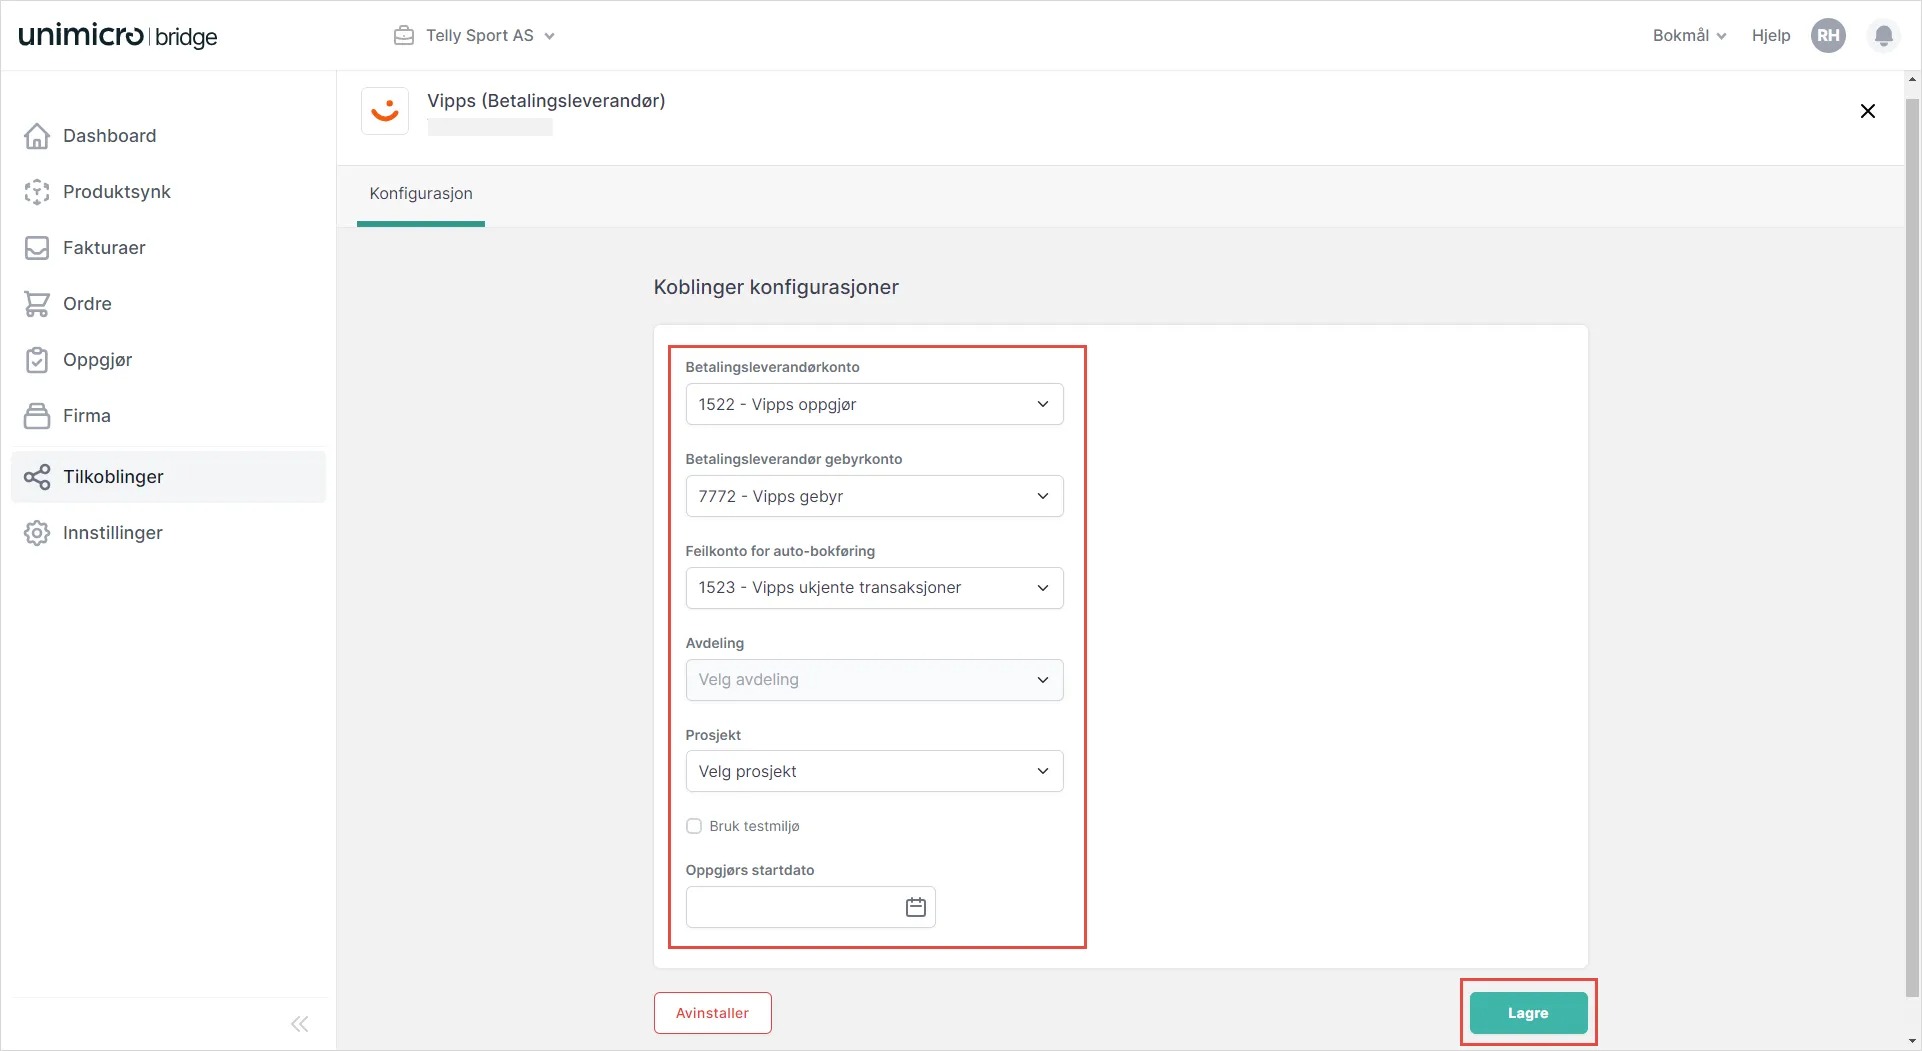This screenshot has height=1051, width=1922.
Task: Click the Oppgjørs startdato input field
Action: (811, 907)
